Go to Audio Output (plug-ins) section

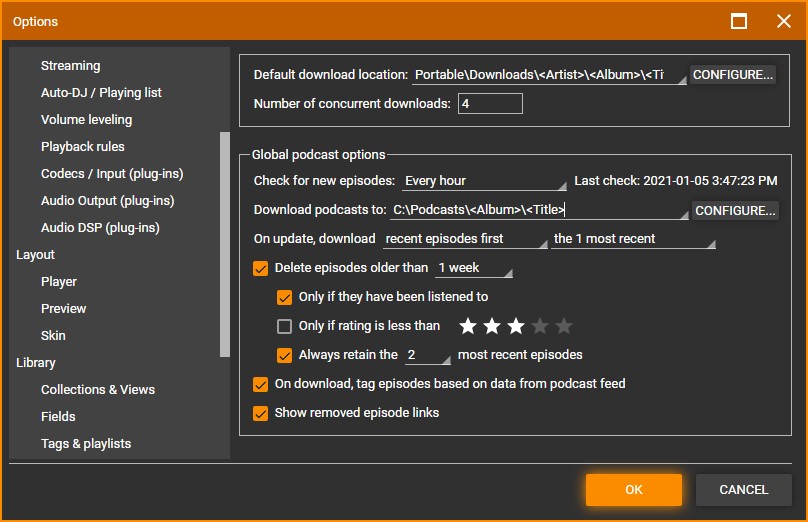click(x=107, y=201)
